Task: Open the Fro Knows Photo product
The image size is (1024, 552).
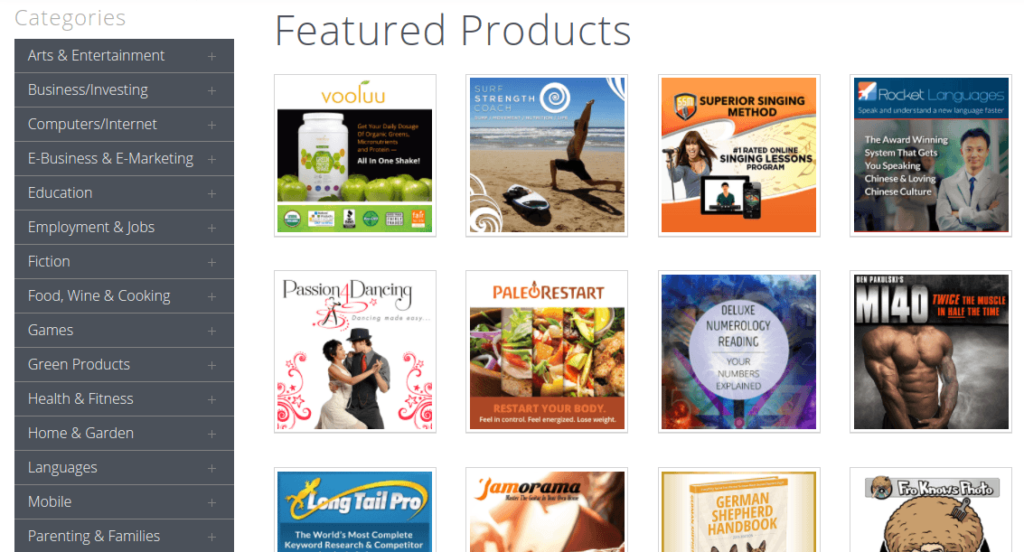Action: pyautogui.click(x=931, y=510)
